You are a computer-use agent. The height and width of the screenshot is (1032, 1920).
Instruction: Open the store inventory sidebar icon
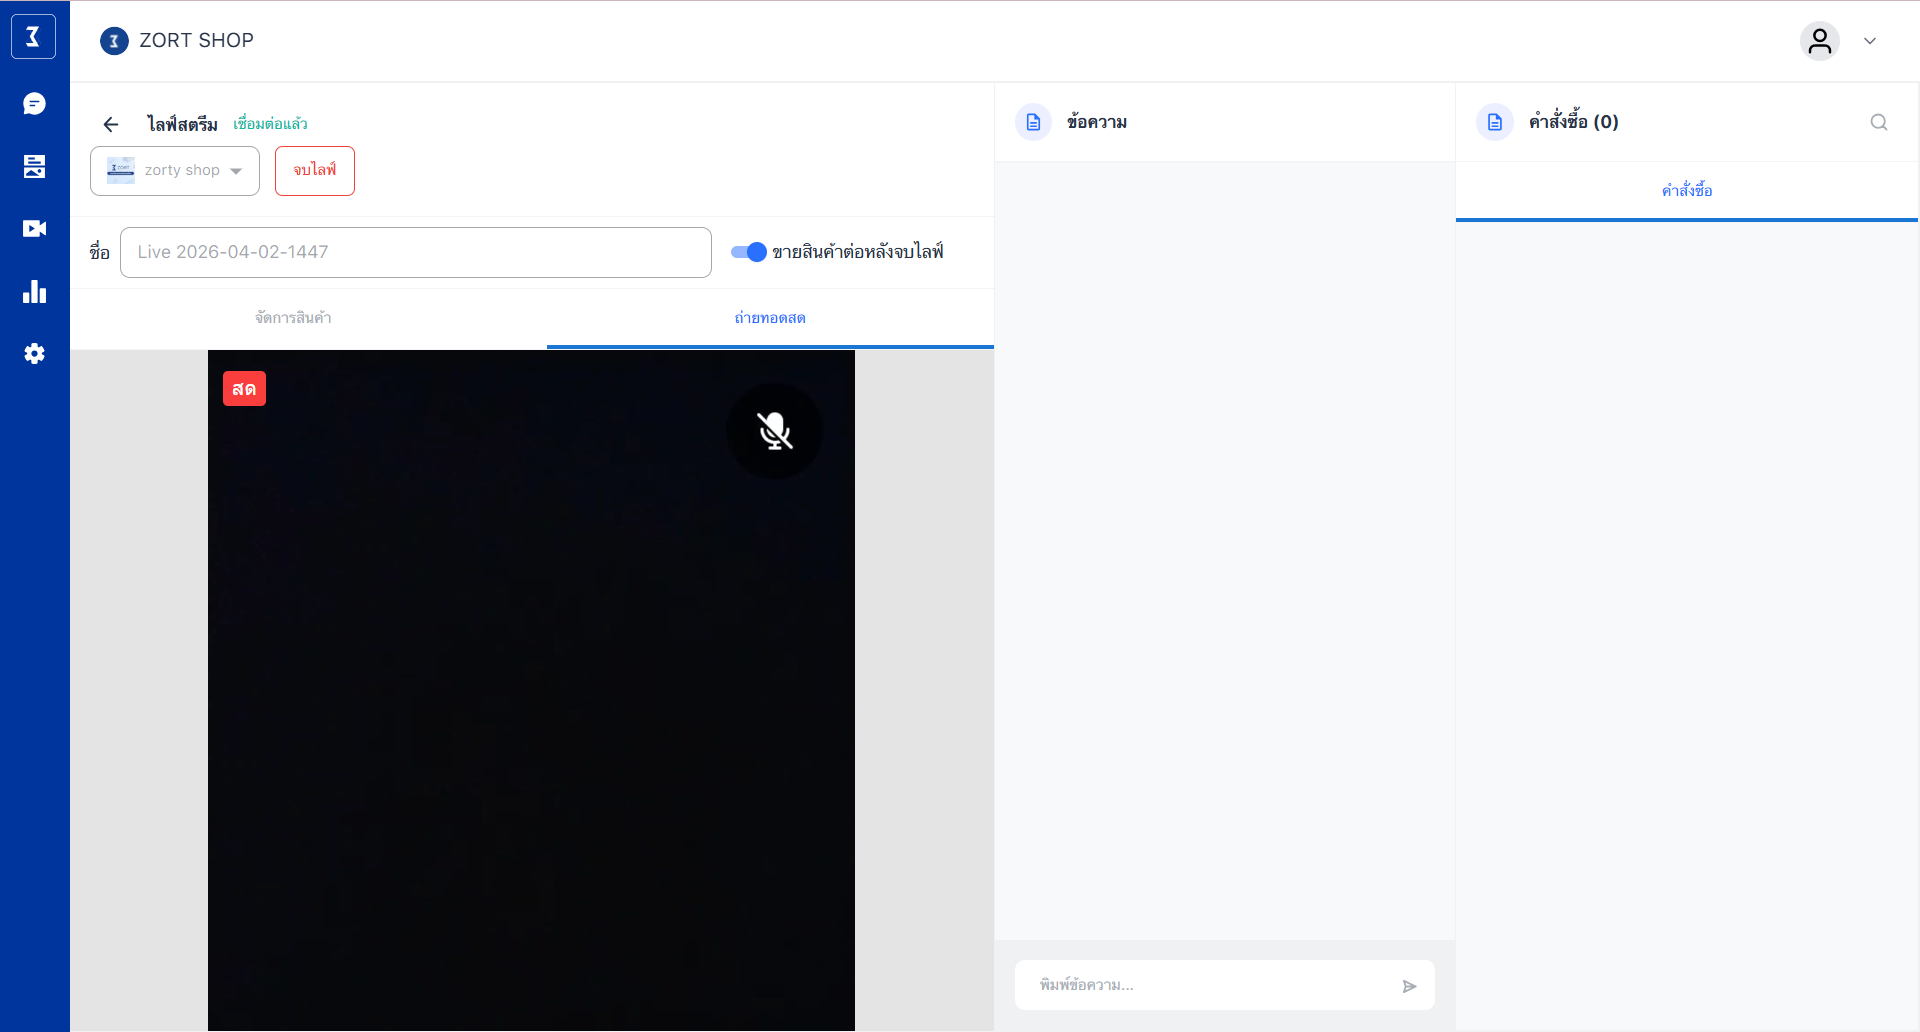pos(34,166)
